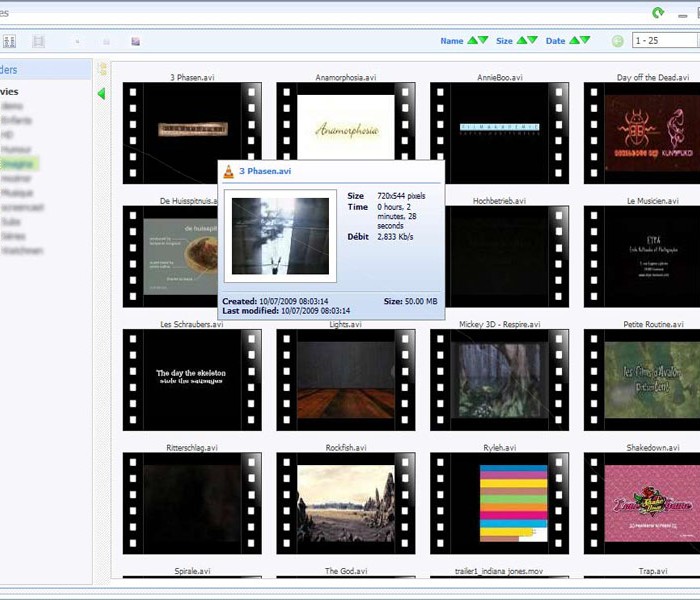Select the Shakedown.avi film thumbnail
The image size is (700, 600).
pos(642,503)
